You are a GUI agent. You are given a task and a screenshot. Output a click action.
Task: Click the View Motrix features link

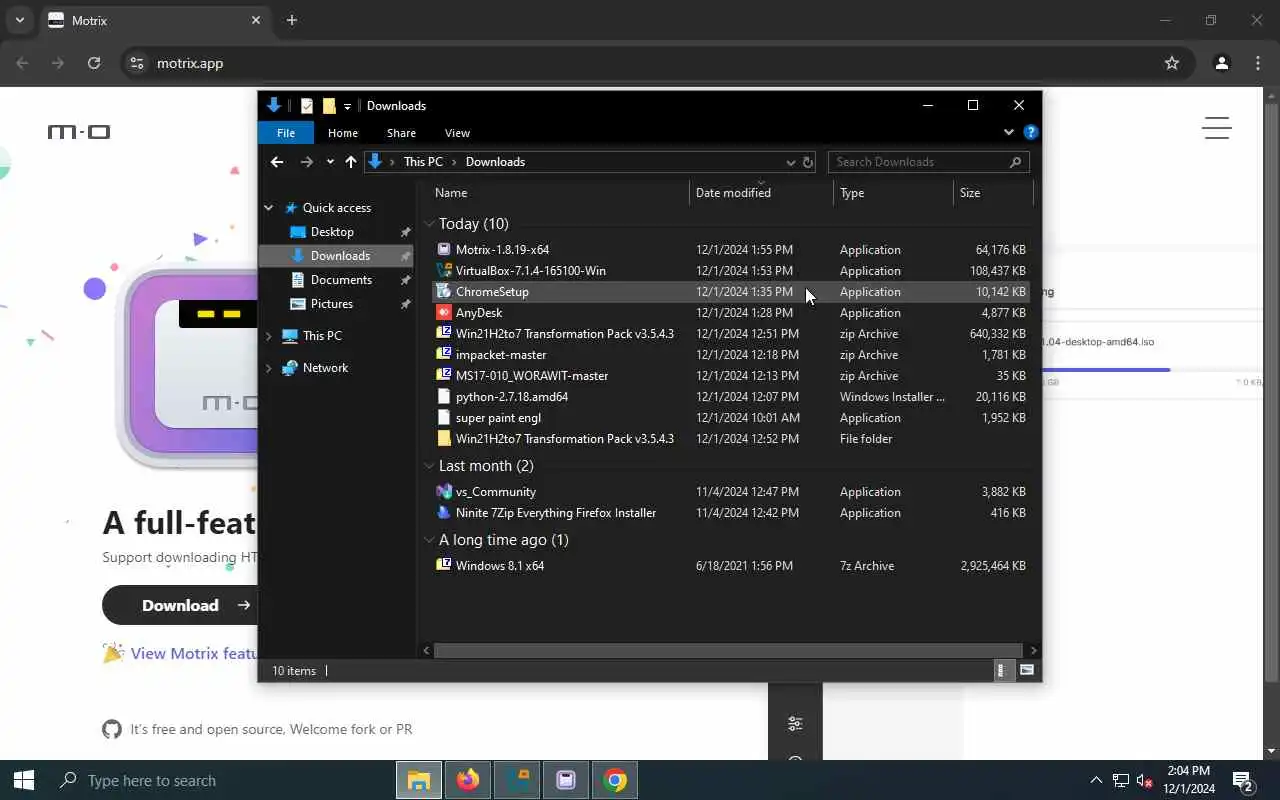click(x=194, y=653)
